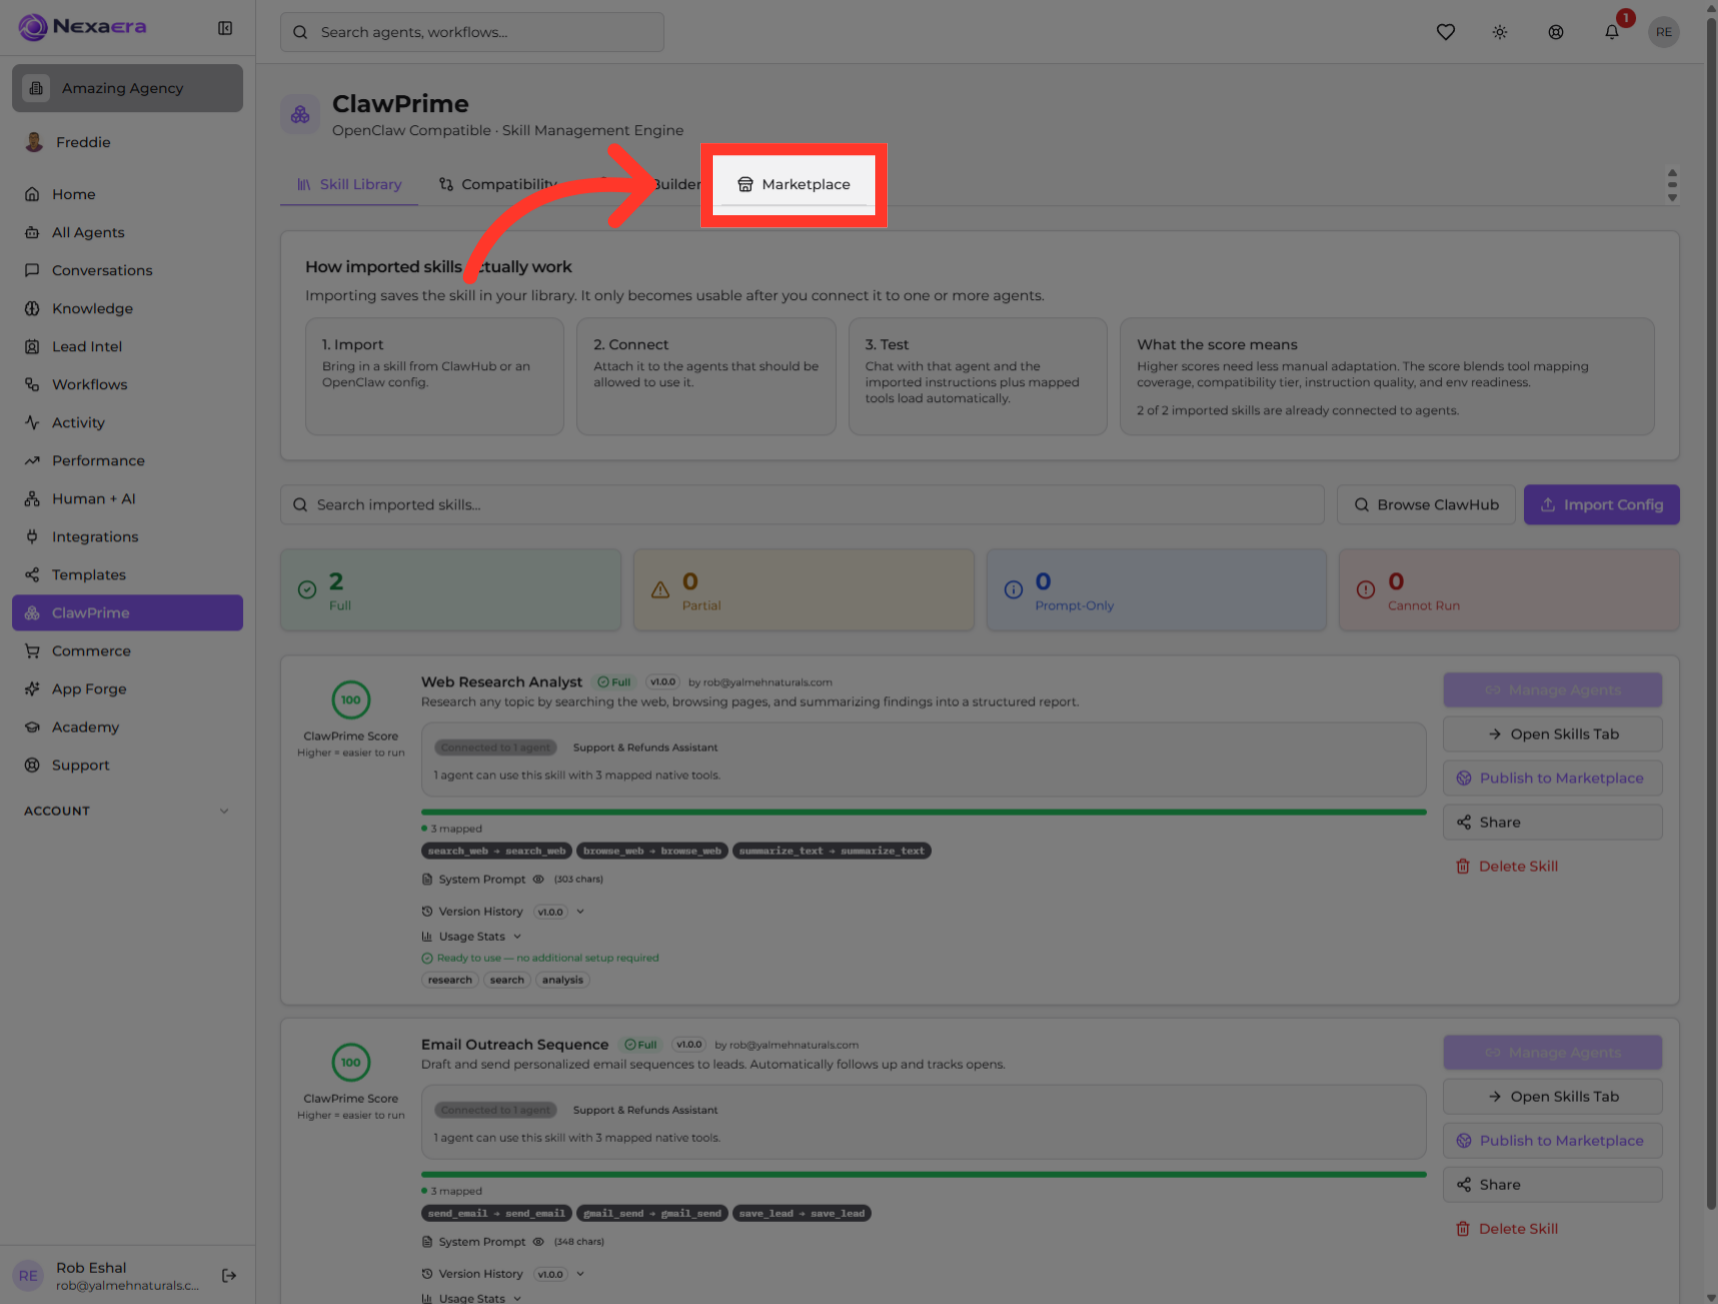Open Workflows section
The image size is (1718, 1304).
pos(127,384)
